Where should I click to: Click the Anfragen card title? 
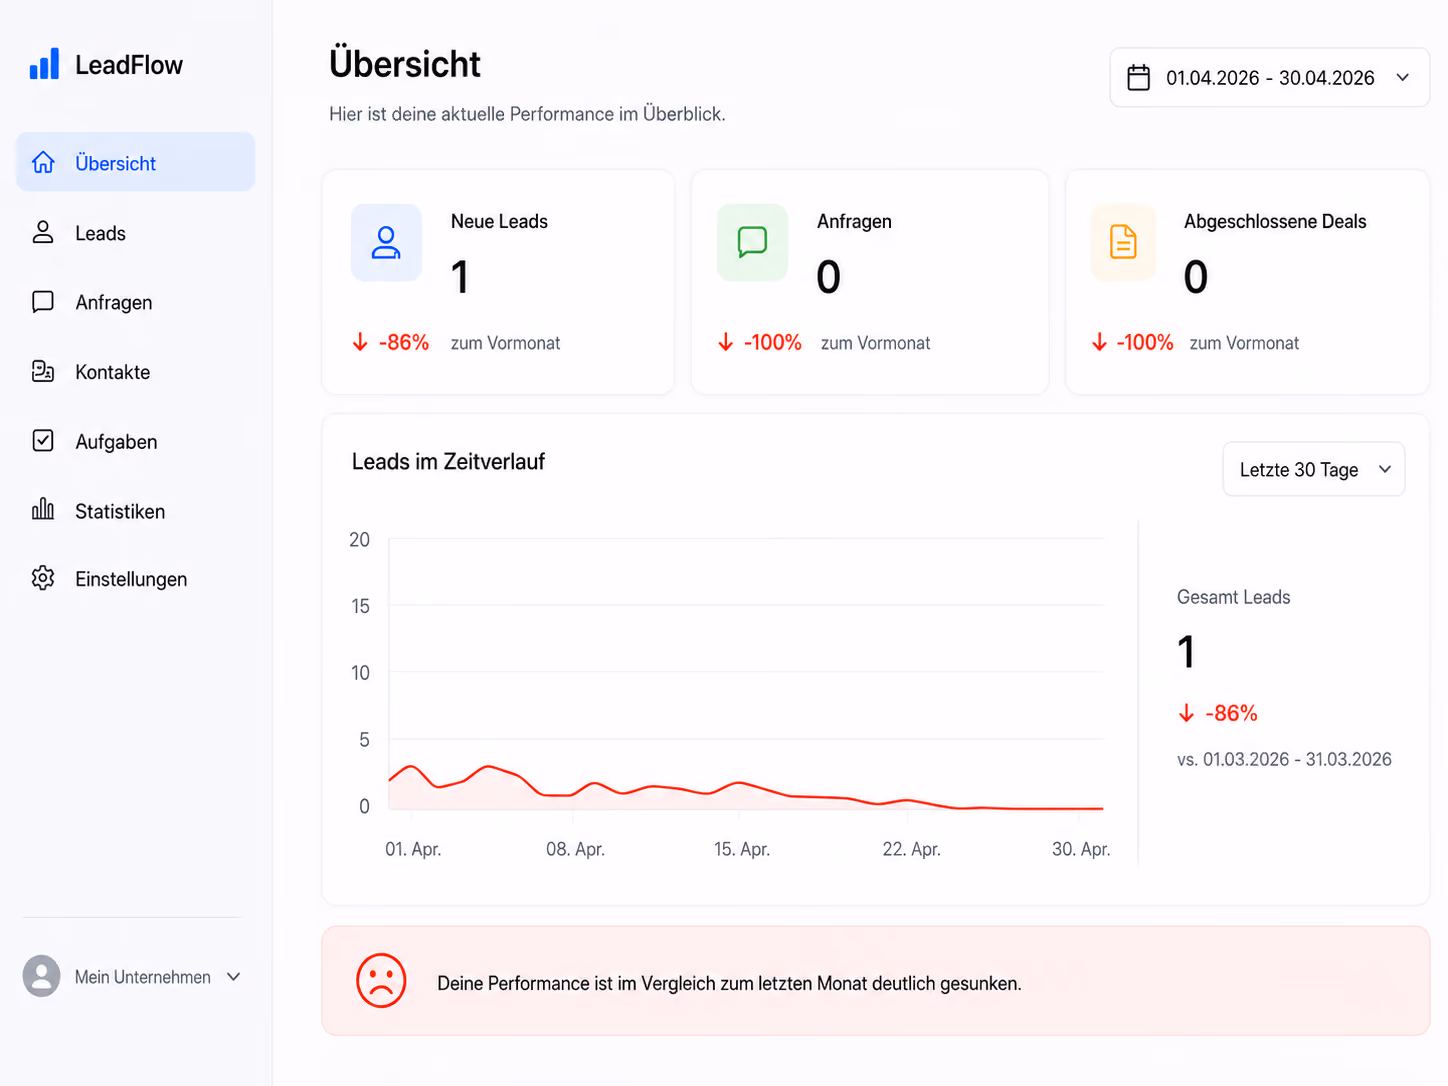click(854, 221)
